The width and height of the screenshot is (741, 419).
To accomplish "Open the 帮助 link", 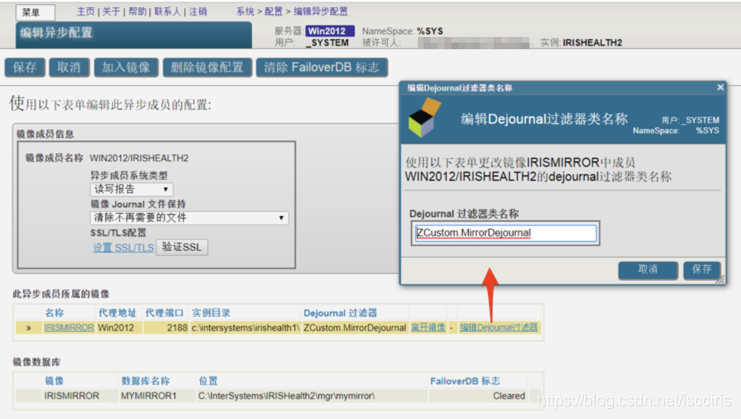I will pos(137,11).
